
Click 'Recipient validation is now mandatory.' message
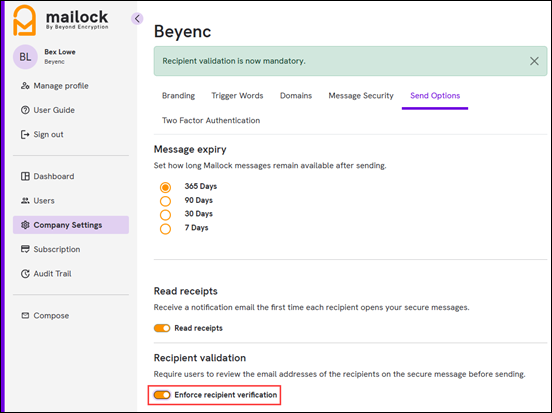[x=234, y=61]
